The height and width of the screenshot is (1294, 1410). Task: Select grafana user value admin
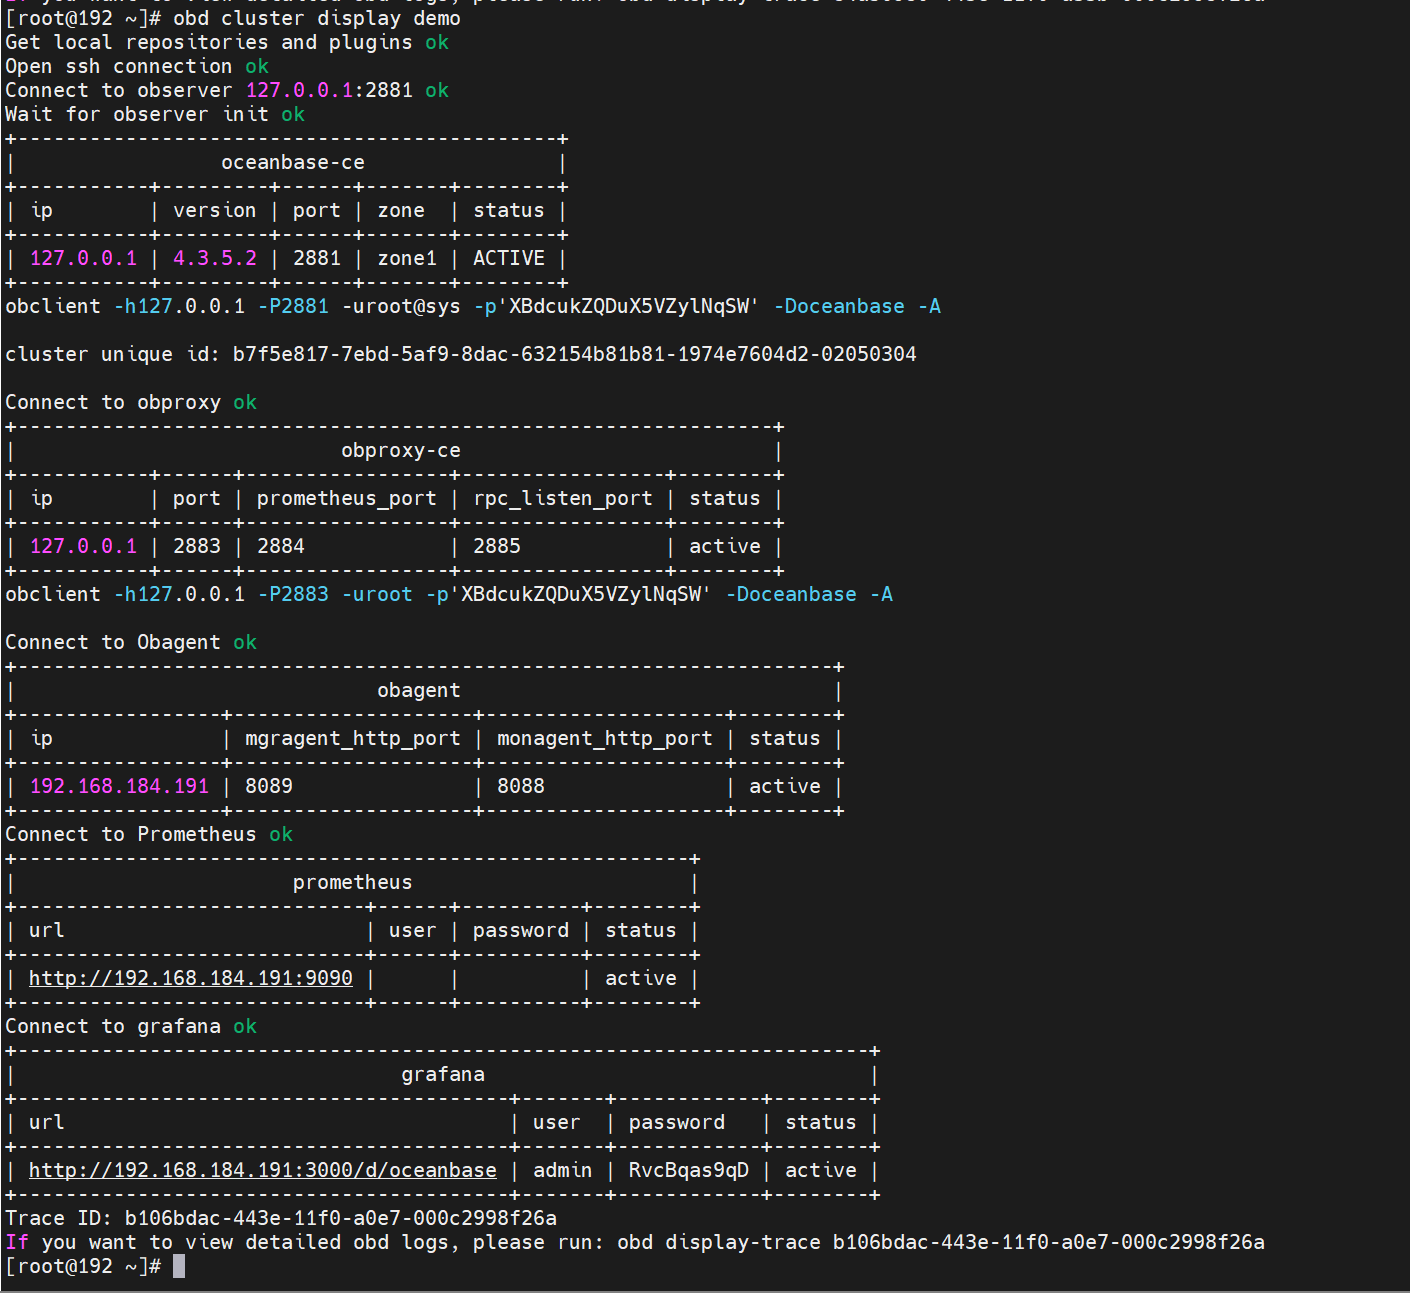click(x=563, y=1170)
